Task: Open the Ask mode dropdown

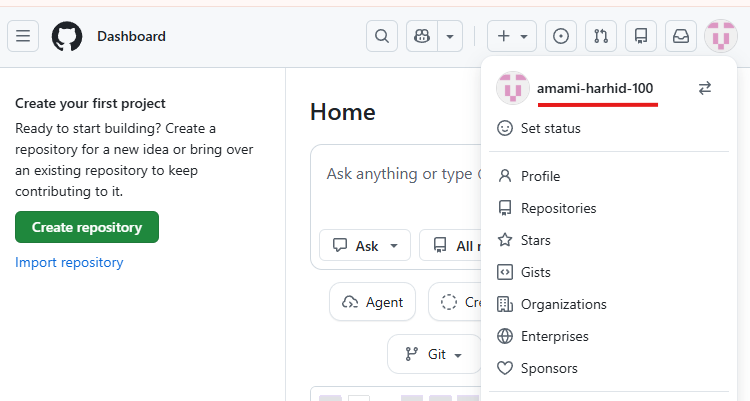Action: click(365, 245)
